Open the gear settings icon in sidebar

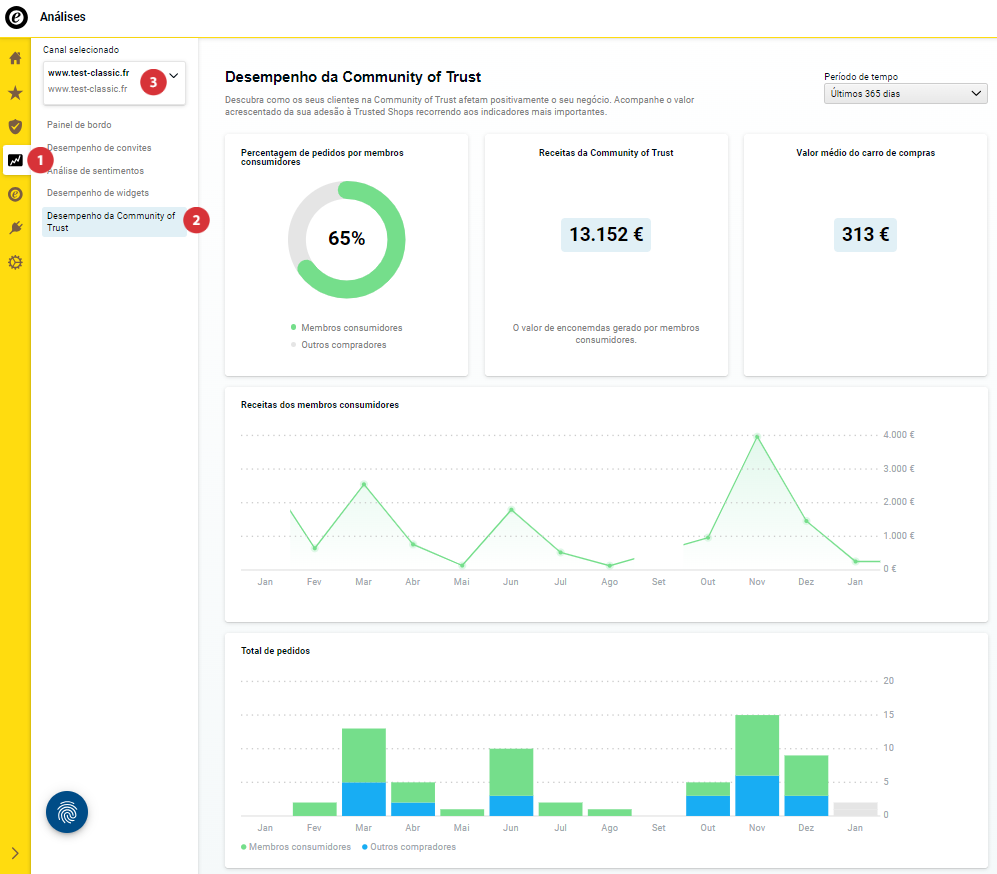tap(15, 263)
